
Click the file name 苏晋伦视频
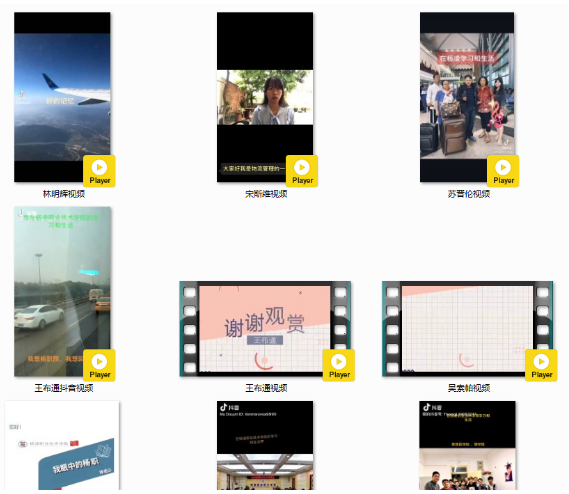click(x=468, y=194)
